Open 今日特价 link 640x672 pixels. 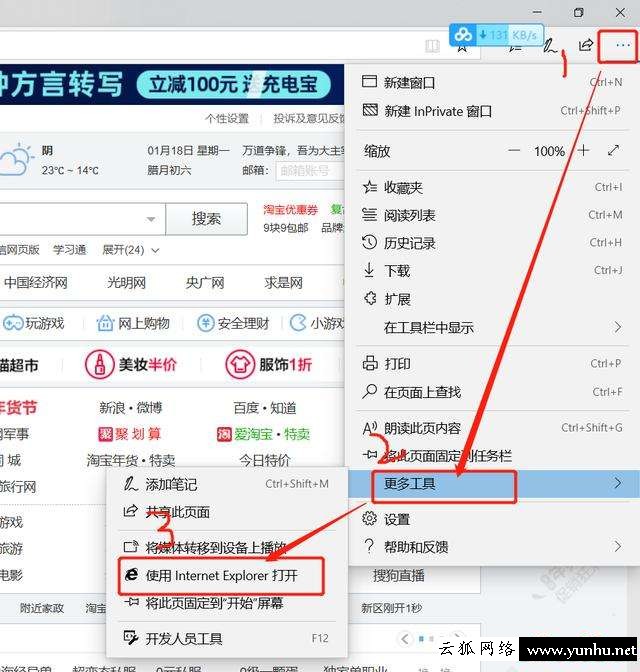[264, 461]
